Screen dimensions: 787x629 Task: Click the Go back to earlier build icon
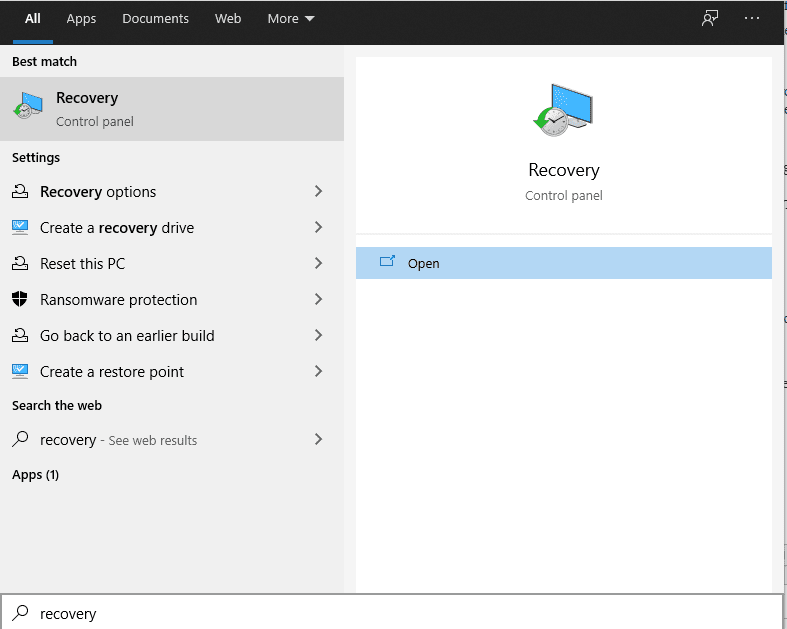click(x=20, y=335)
